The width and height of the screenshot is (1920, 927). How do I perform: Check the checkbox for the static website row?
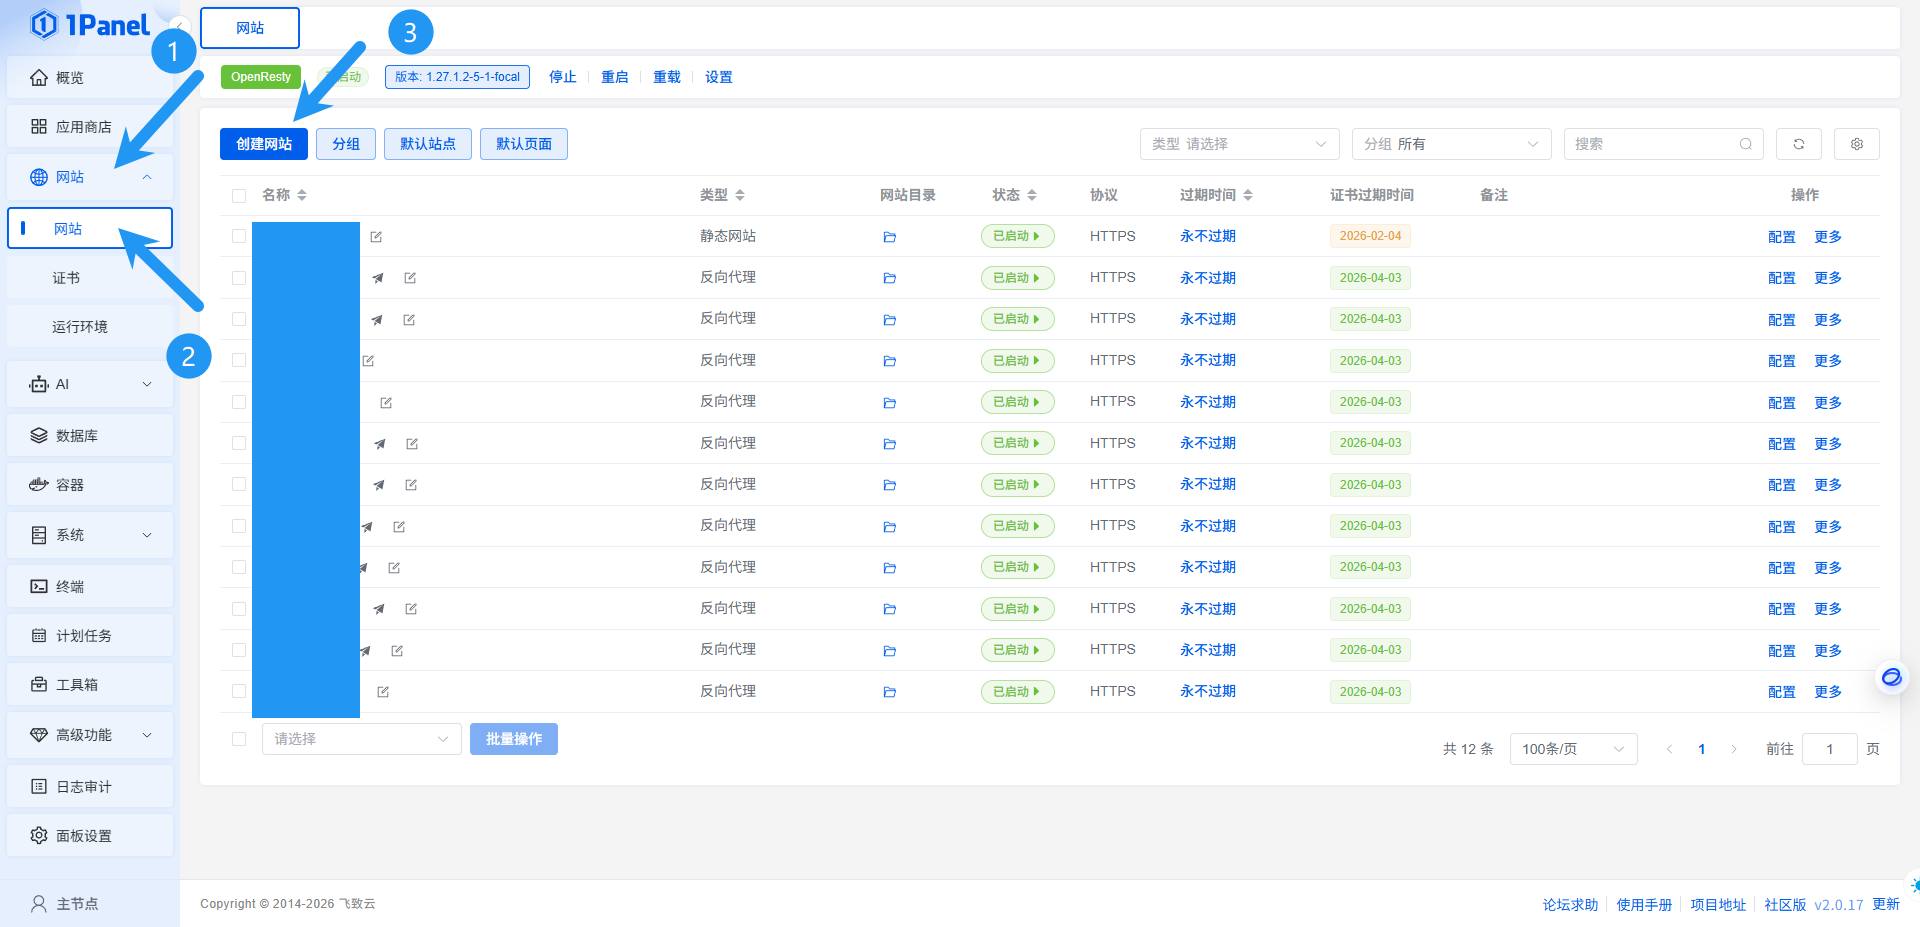(x=239, y=237)
